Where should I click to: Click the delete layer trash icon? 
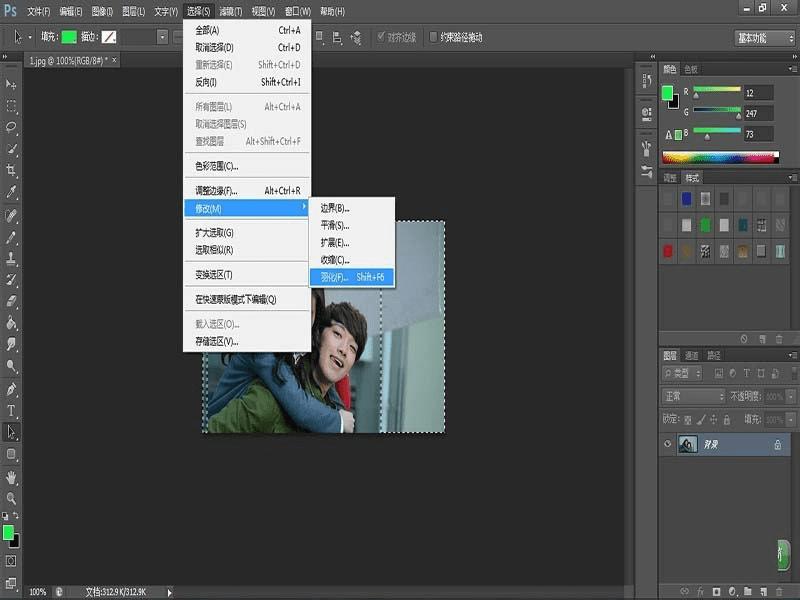point(779,591)
